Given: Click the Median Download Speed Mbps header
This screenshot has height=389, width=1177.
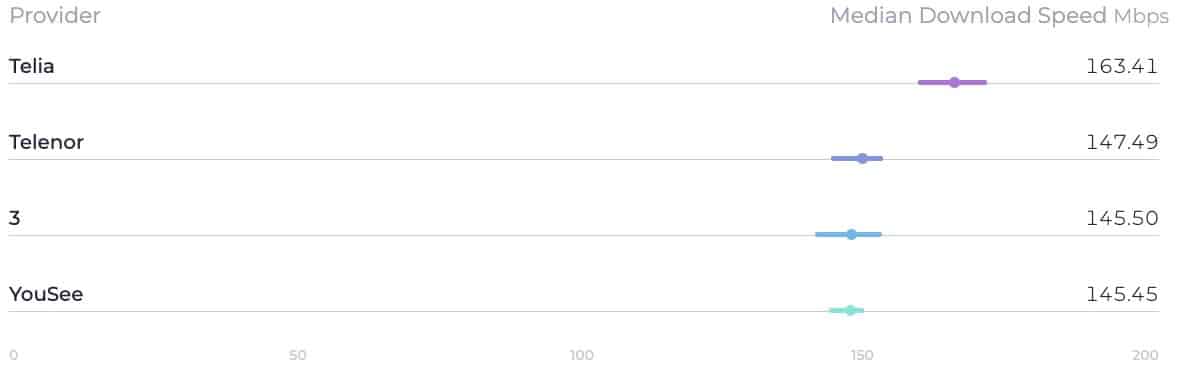Looking at the screenshot, I should (999, 16).
